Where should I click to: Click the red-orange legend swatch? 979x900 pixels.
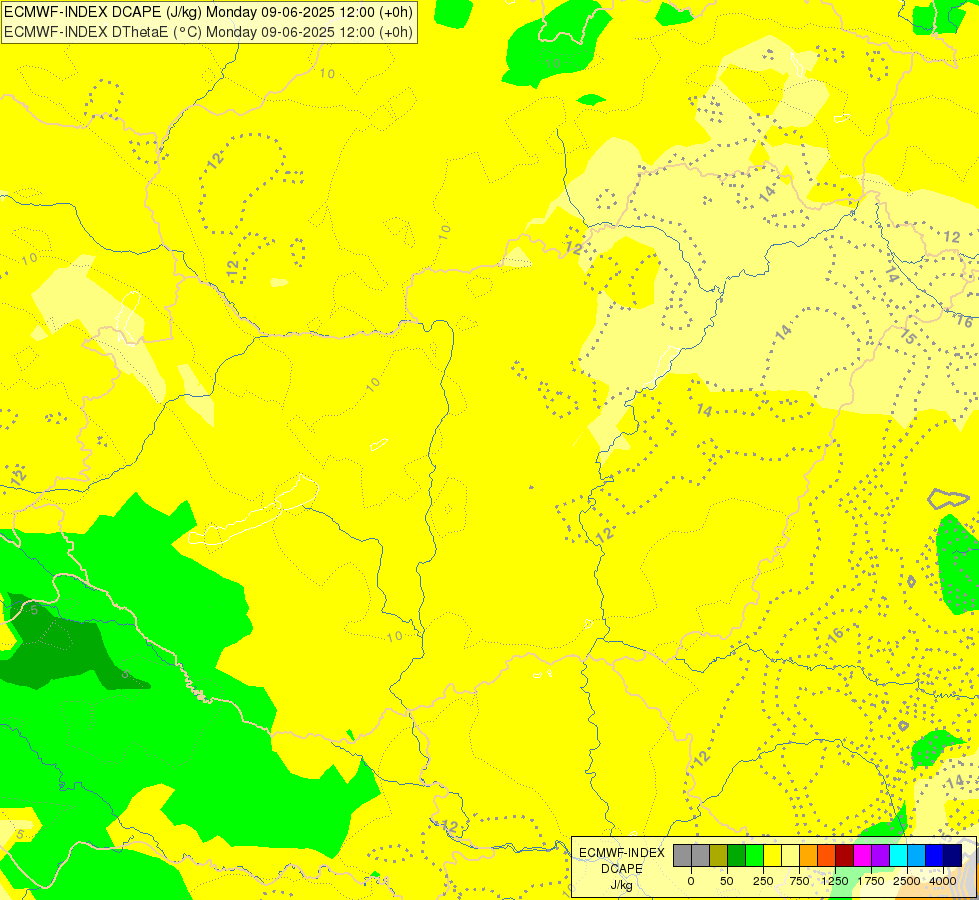tap(827, 856)
